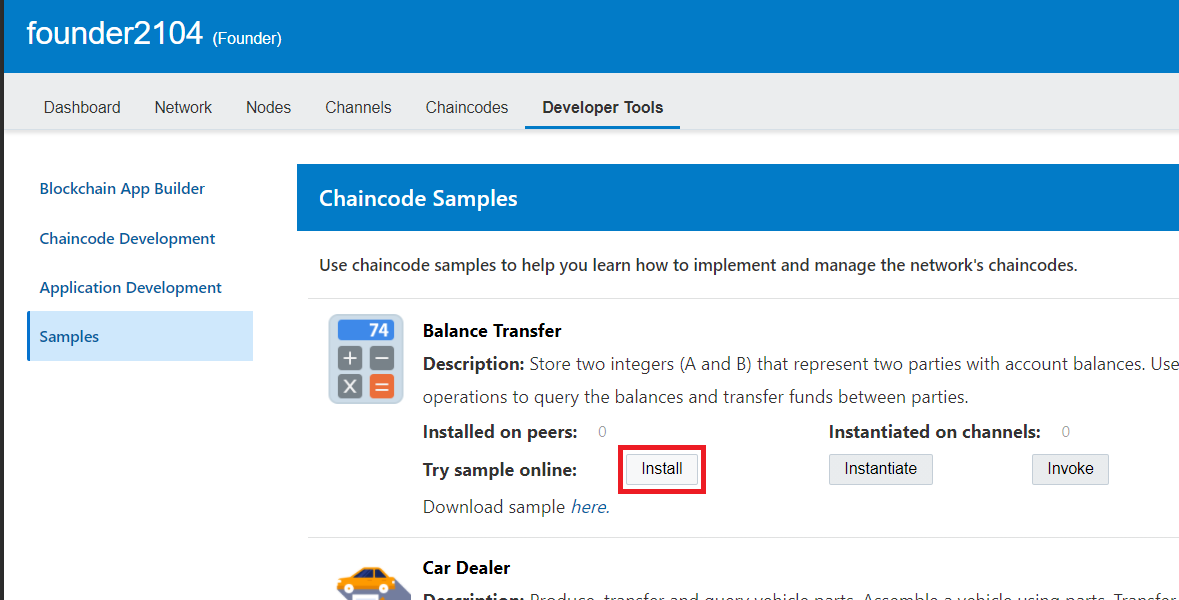Open Blockchain App Builder in sidebar
Image resolution: width=1179 pixels, height=600 pixels.
click(x=122, y=188)
